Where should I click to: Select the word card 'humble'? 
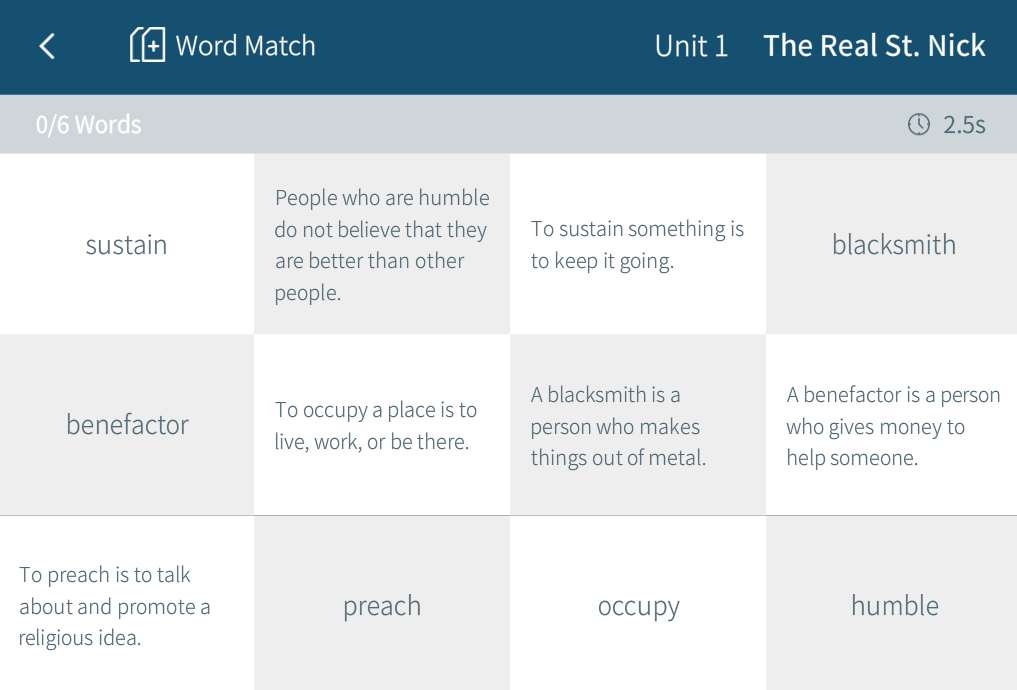pos(892,604)
